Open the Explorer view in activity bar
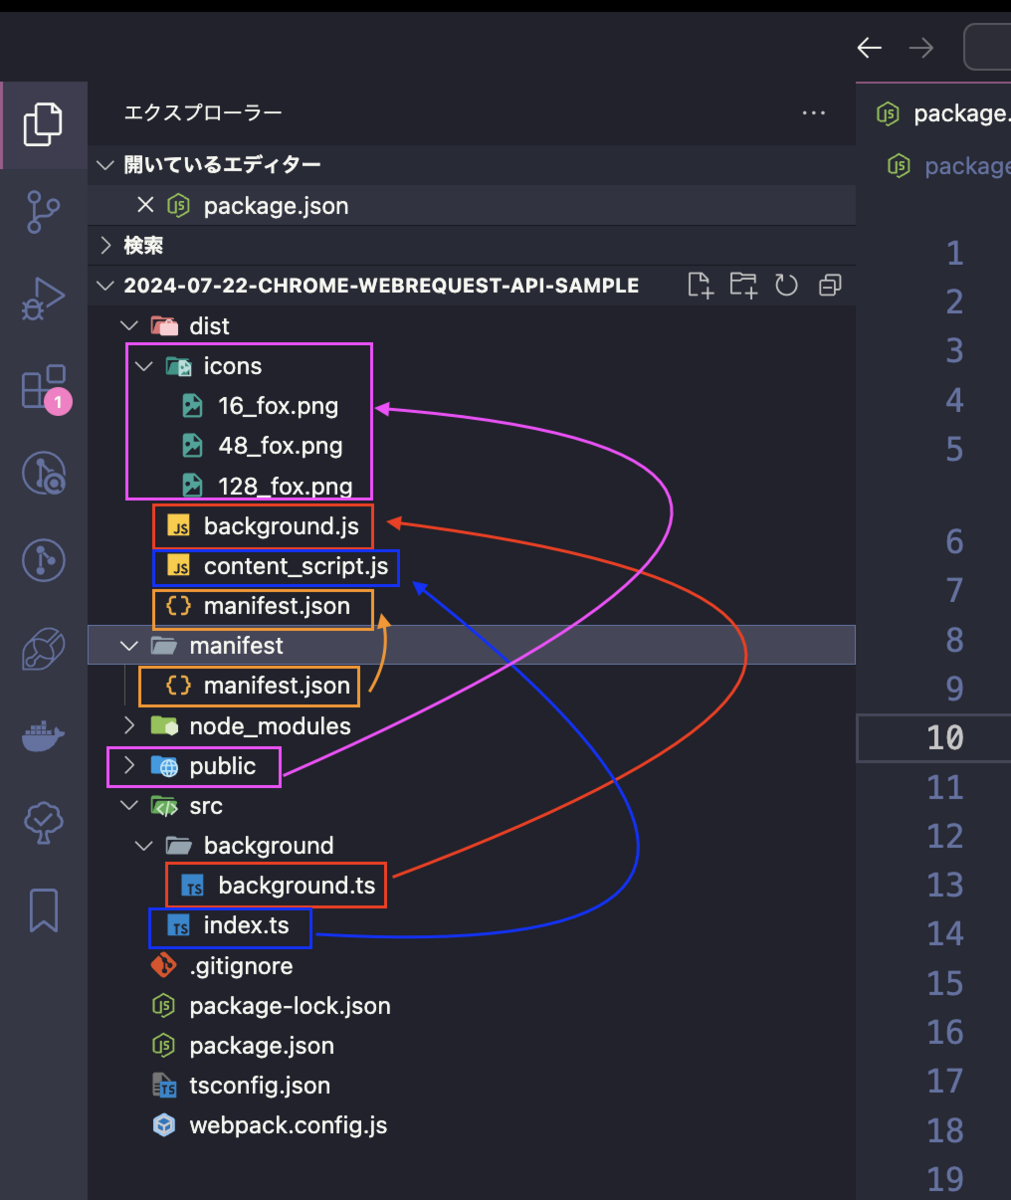Viewport: 1011px width, 1200px height. tap(43, 124)
